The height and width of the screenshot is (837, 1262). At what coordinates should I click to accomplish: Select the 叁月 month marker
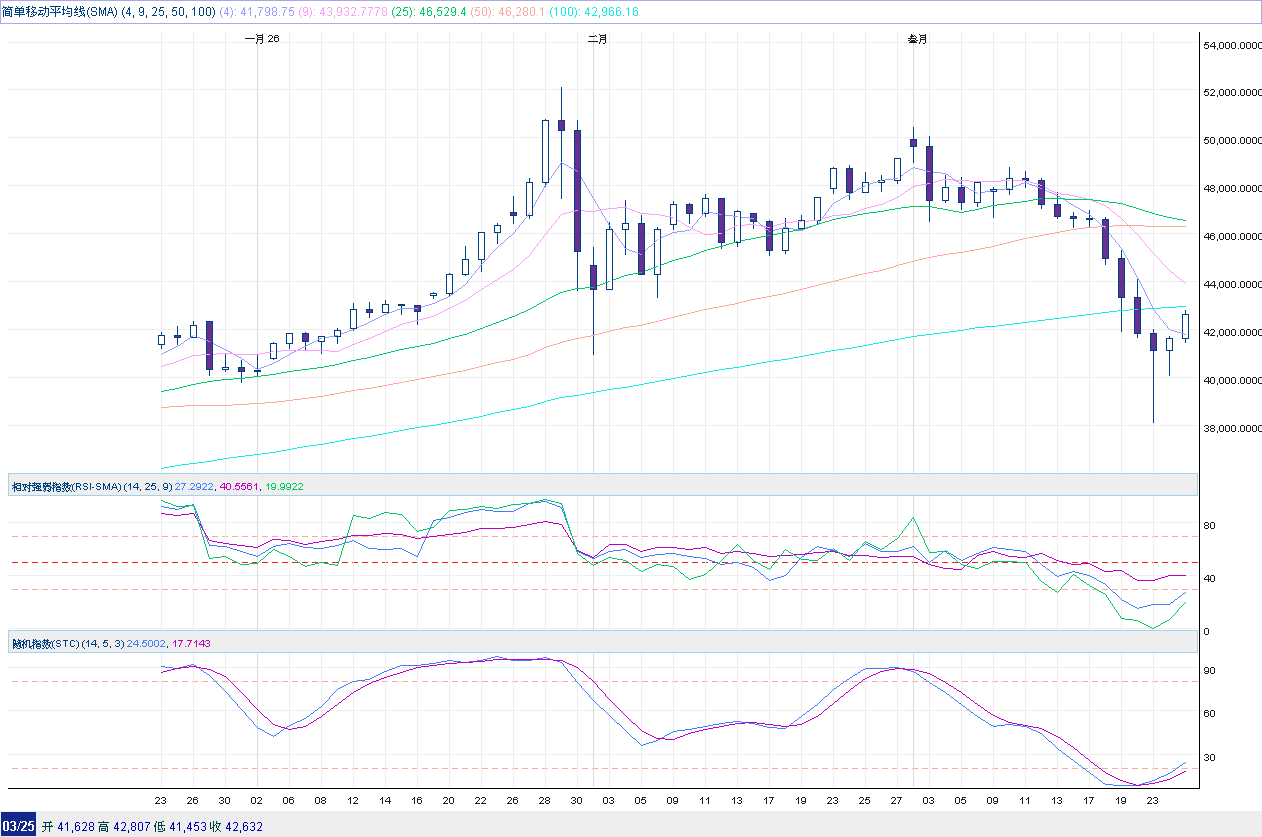click(916, 39)
